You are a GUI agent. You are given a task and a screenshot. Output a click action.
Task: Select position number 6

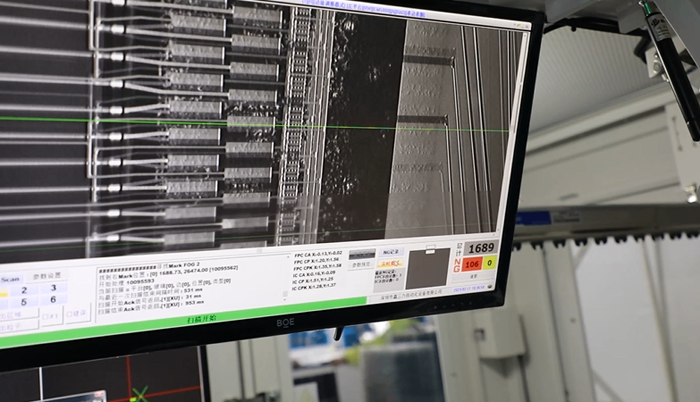pyautogui.click(x=56, y=299)
